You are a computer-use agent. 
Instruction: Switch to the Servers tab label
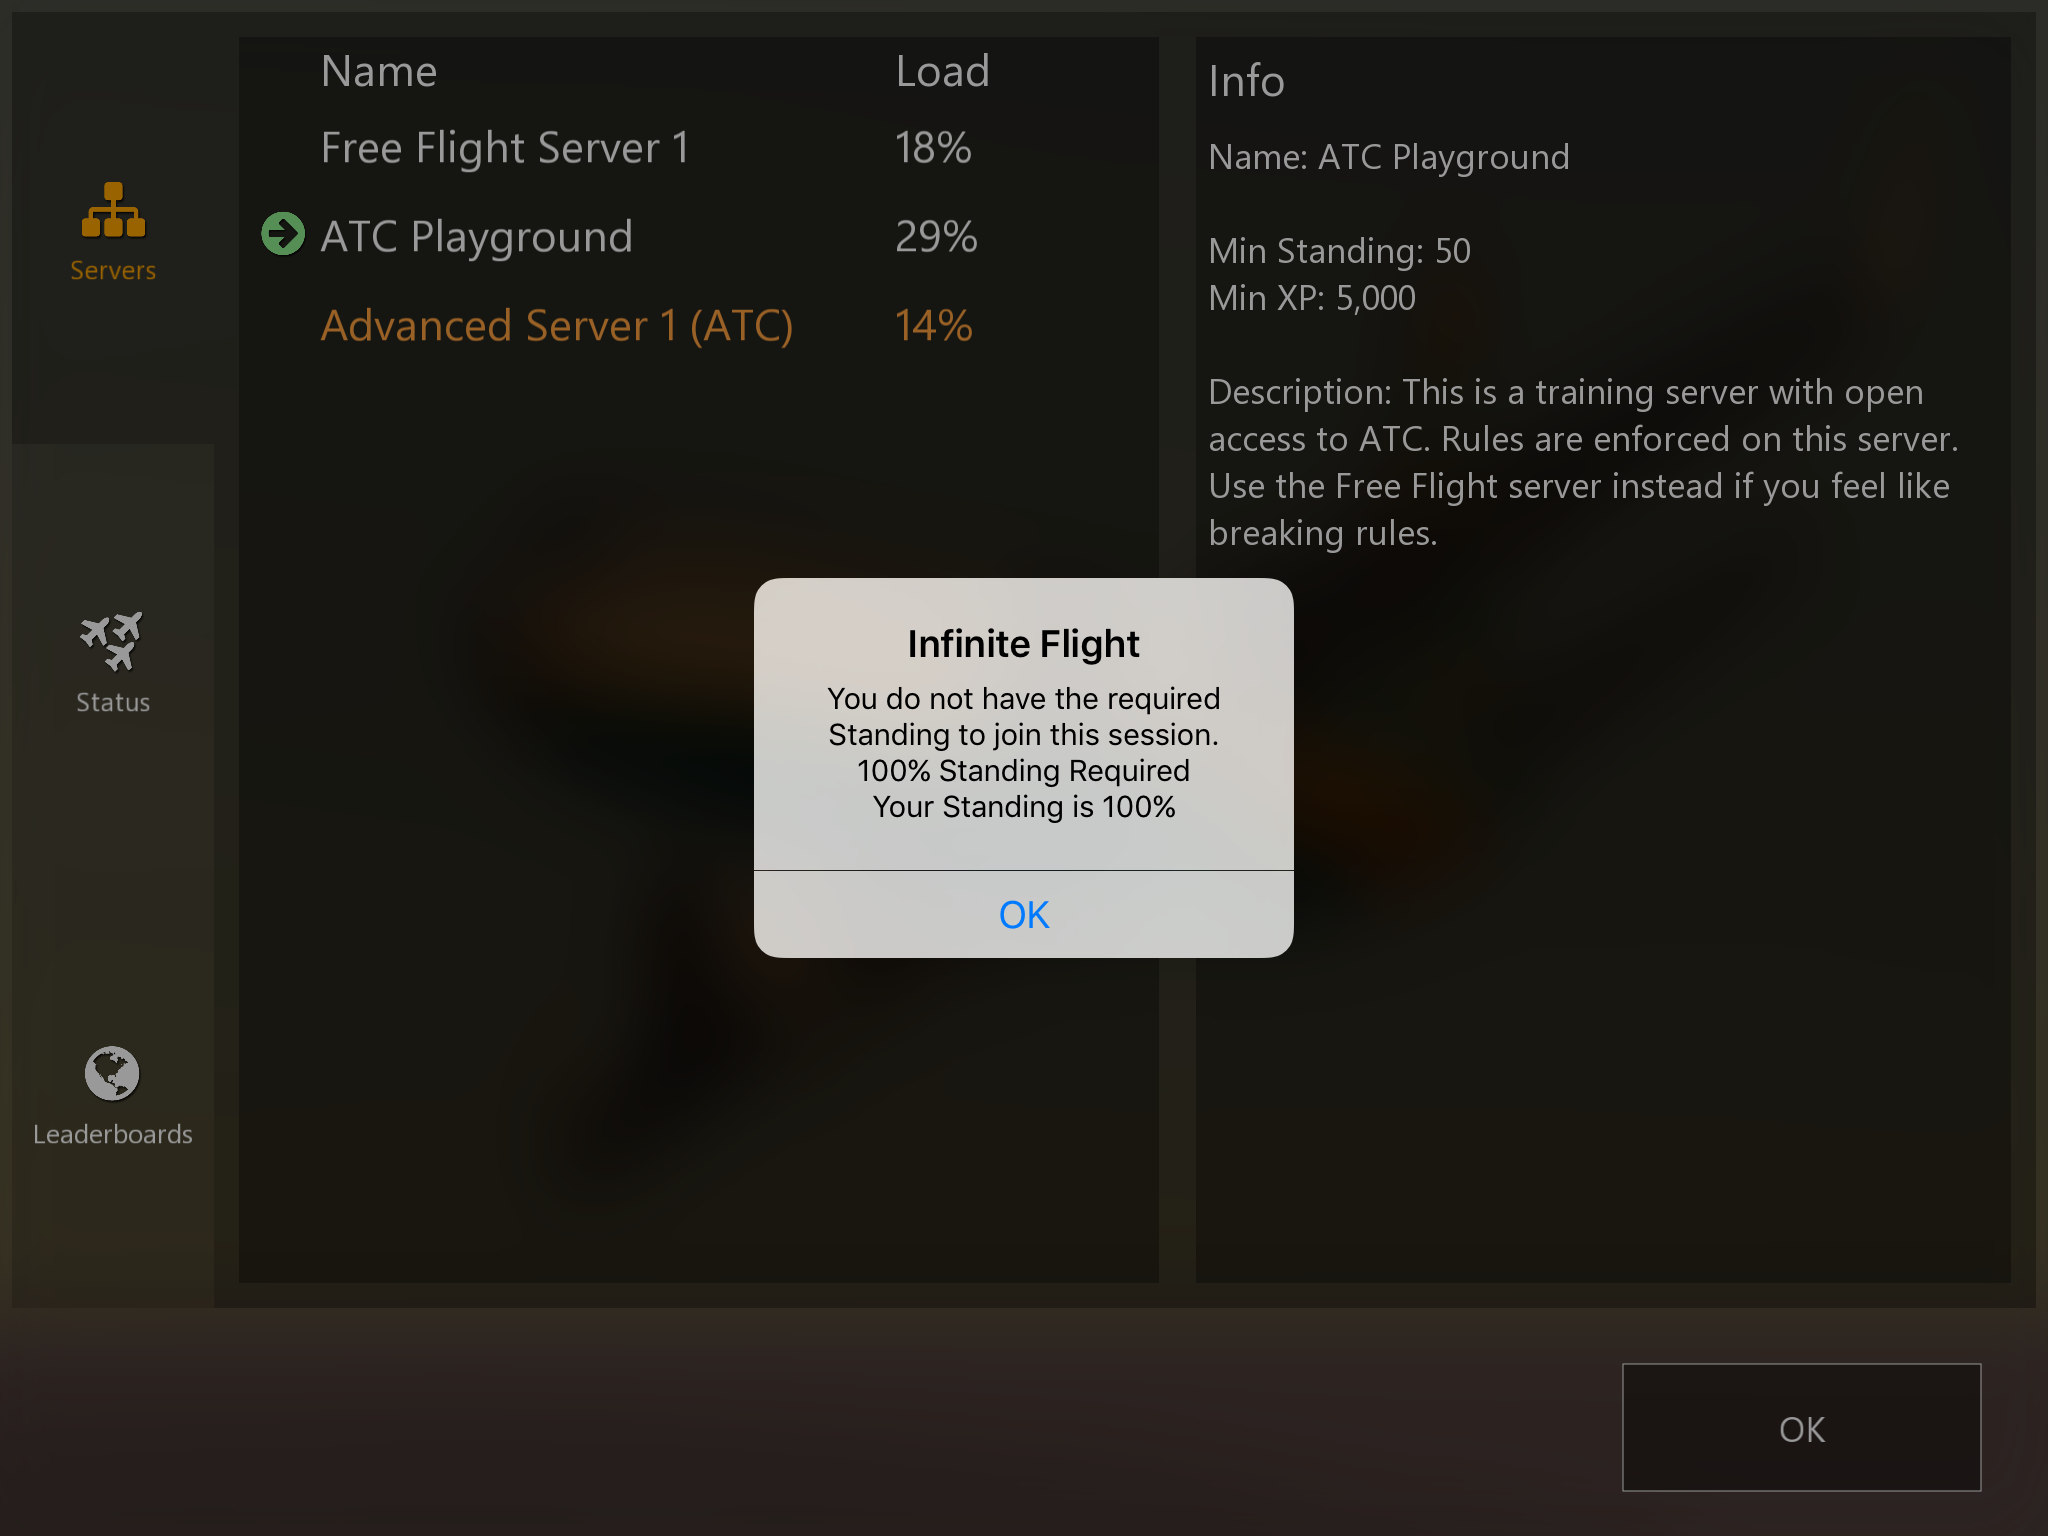113,270
